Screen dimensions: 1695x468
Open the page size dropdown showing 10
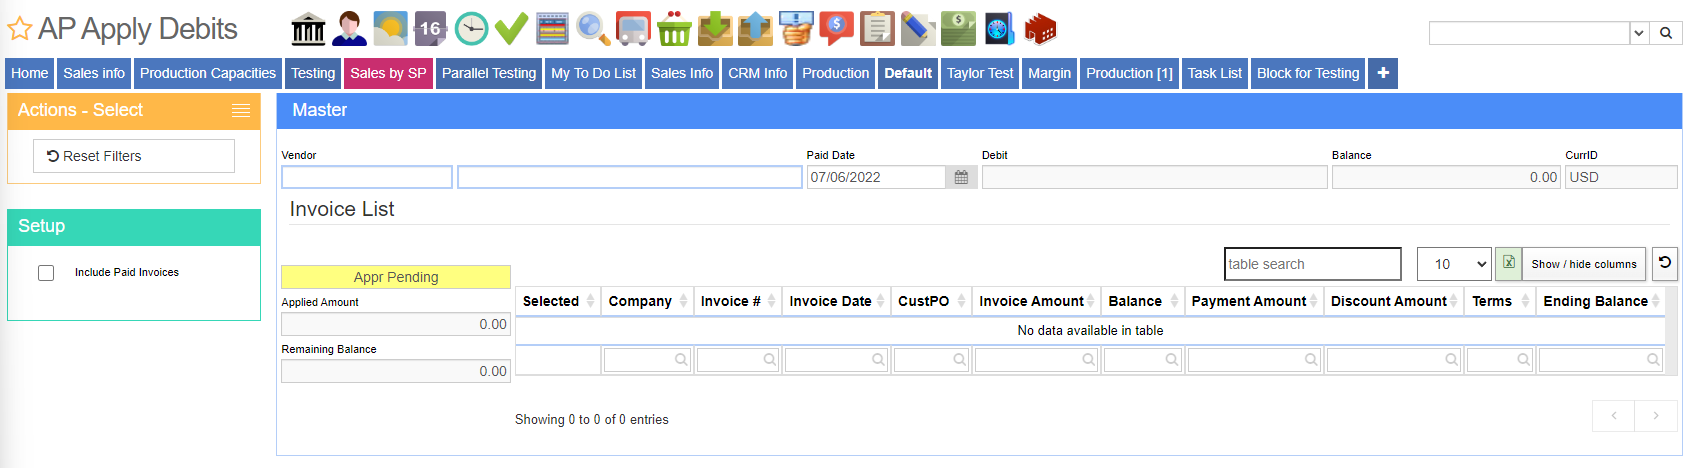point(1454,264)
